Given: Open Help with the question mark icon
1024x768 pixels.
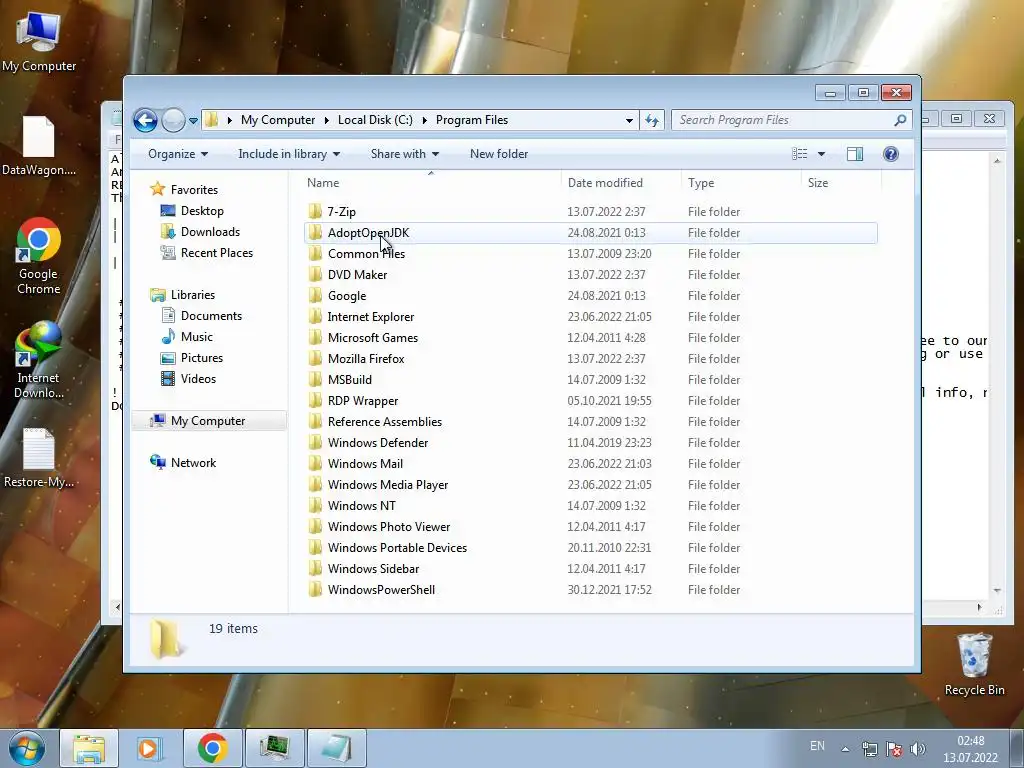Looking at the screenshot, I should (x=890, y=154).
